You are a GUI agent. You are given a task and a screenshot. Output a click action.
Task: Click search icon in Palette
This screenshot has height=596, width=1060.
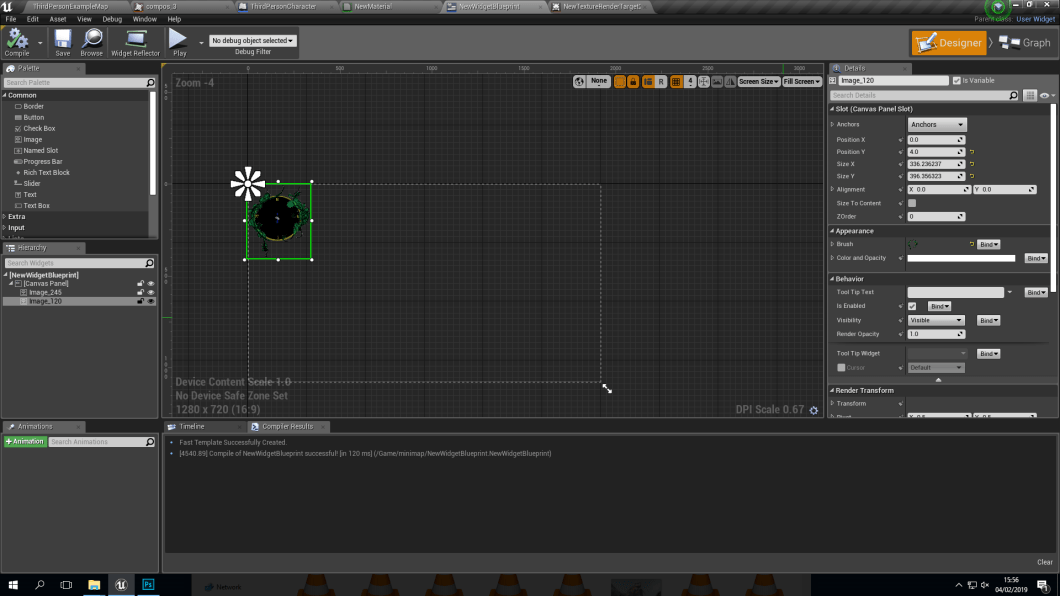click(x=150, y=82)
